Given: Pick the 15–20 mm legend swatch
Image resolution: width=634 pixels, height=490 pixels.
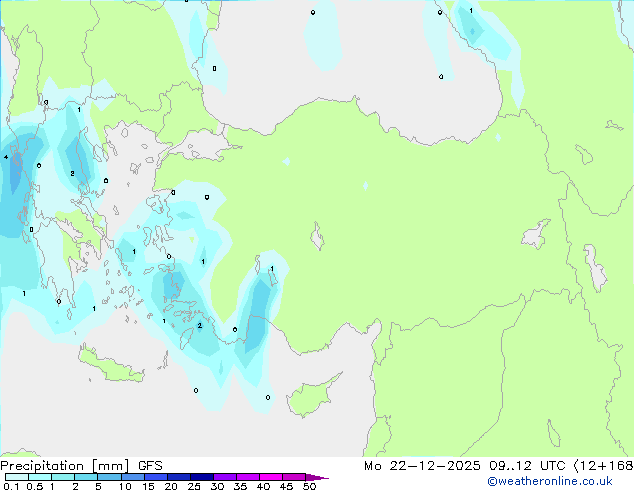Looking at the screenshot, I should pyautogui.click(x=155, y=477).
